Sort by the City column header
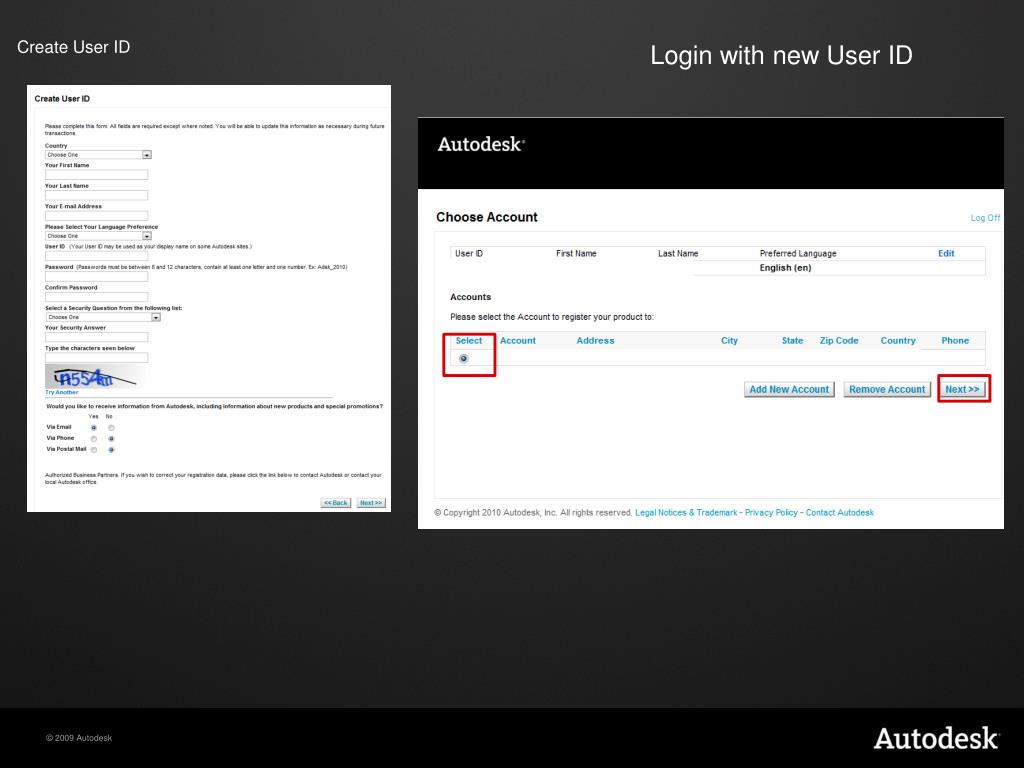This screenshot has width=1024, height=768. pyautogui.click(x=729, y=341)
